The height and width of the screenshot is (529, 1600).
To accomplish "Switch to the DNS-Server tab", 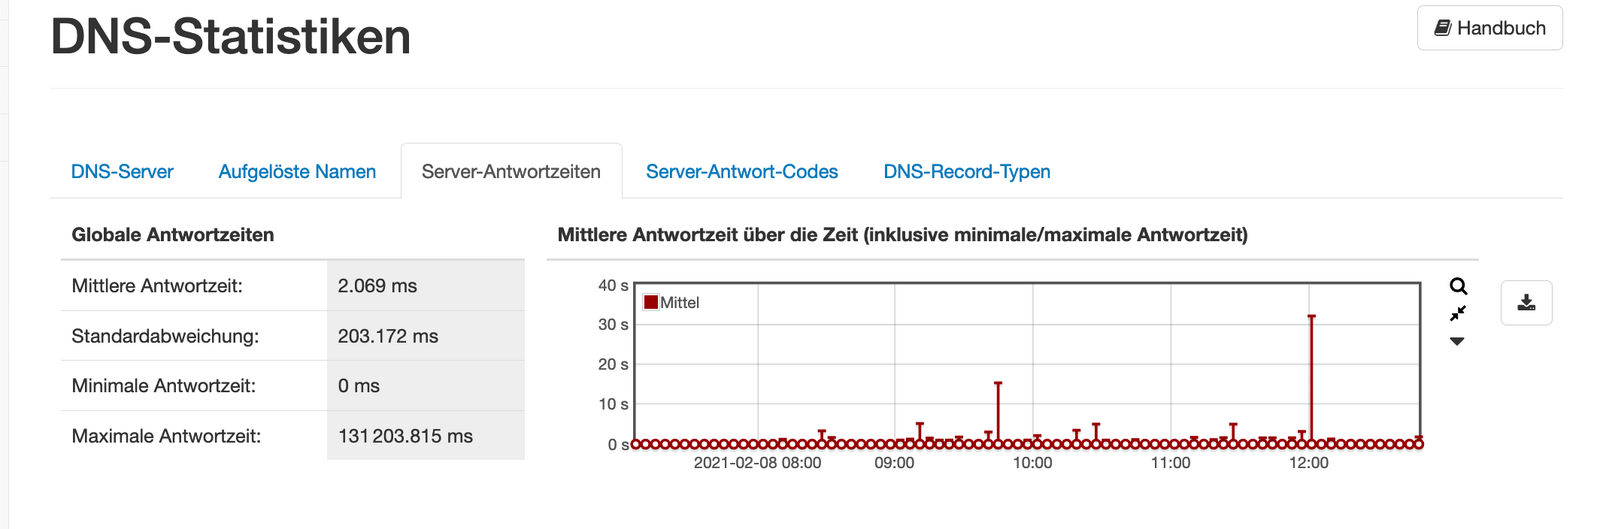I will point(122,172).
